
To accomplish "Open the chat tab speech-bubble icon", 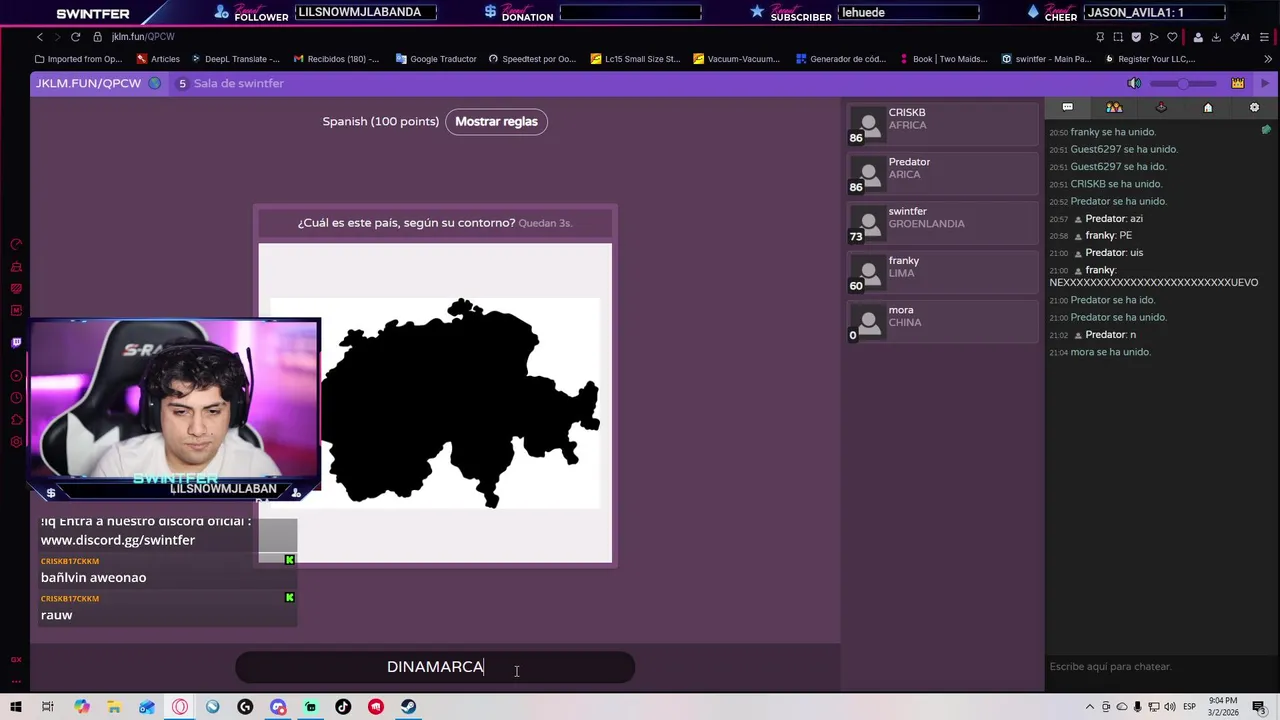I will [x=1067, y=107].
